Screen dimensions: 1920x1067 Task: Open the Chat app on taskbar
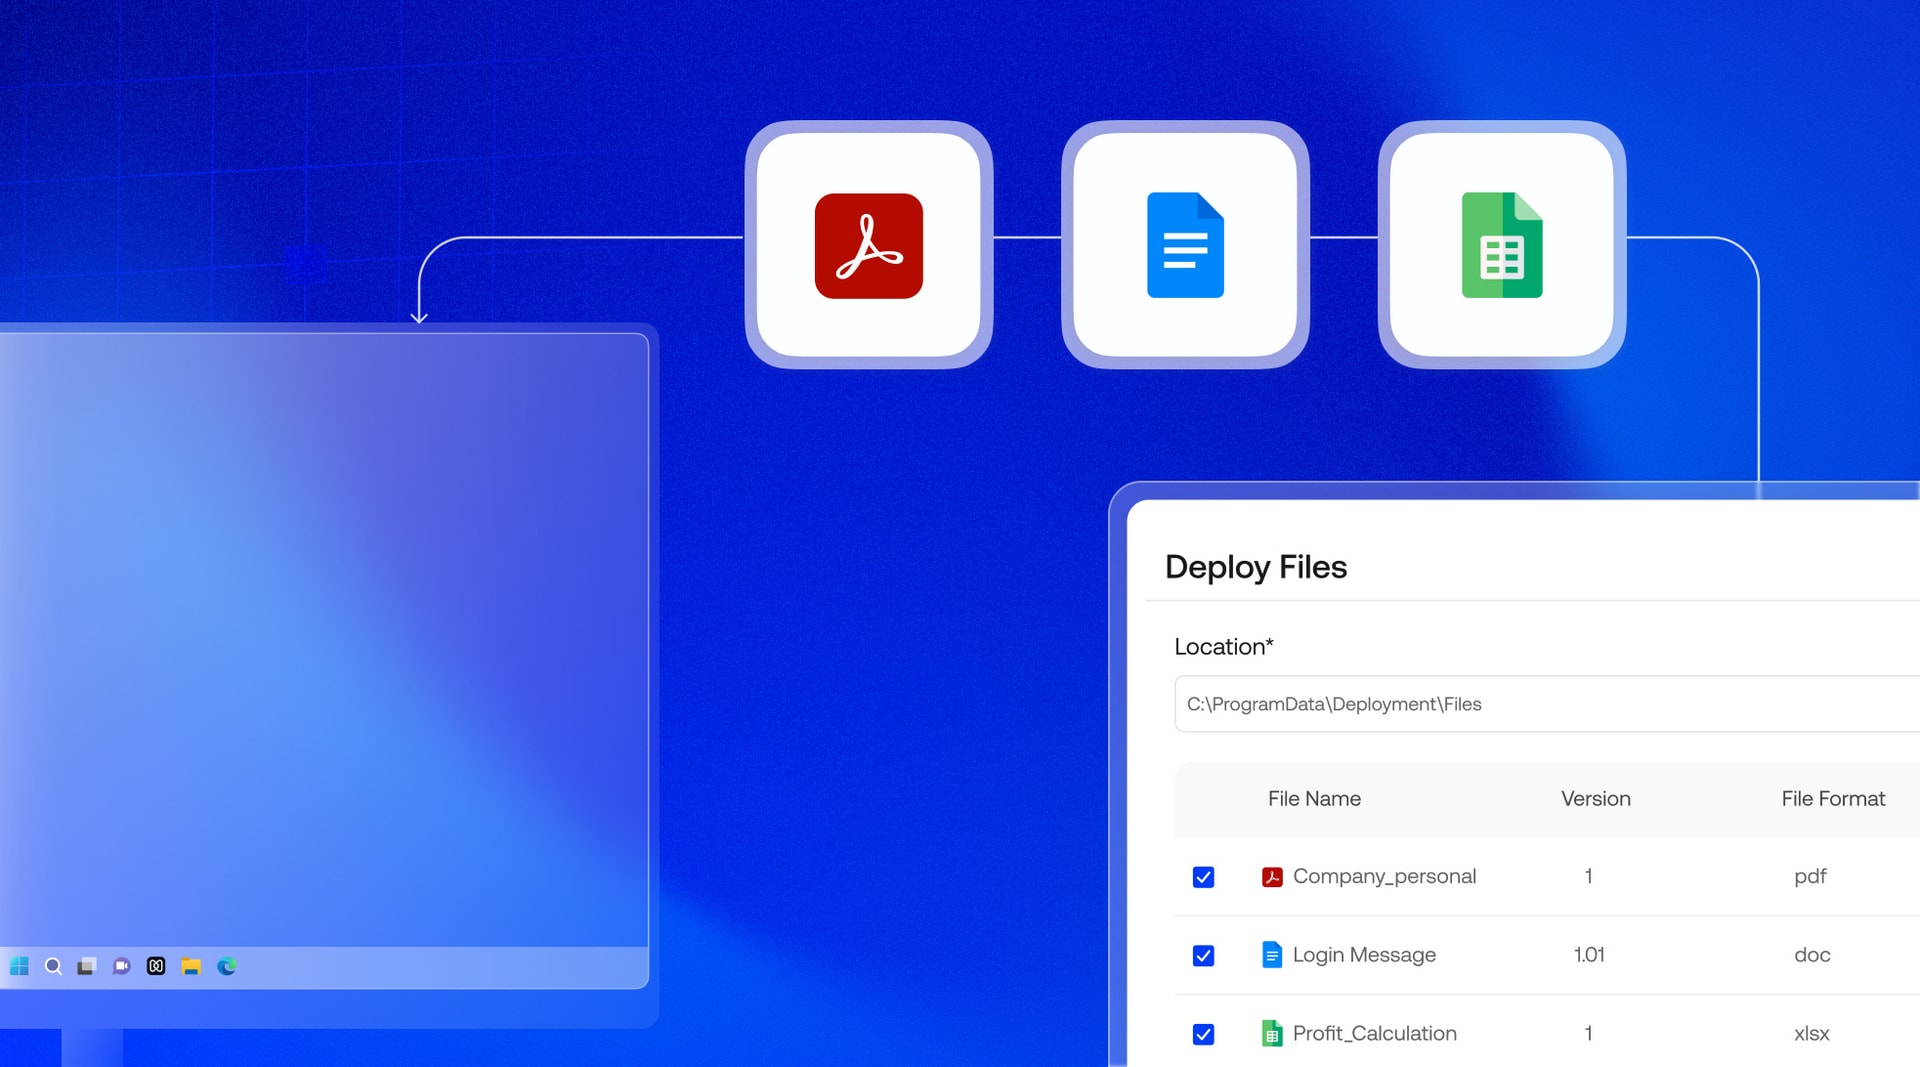[x=121, y=966]
